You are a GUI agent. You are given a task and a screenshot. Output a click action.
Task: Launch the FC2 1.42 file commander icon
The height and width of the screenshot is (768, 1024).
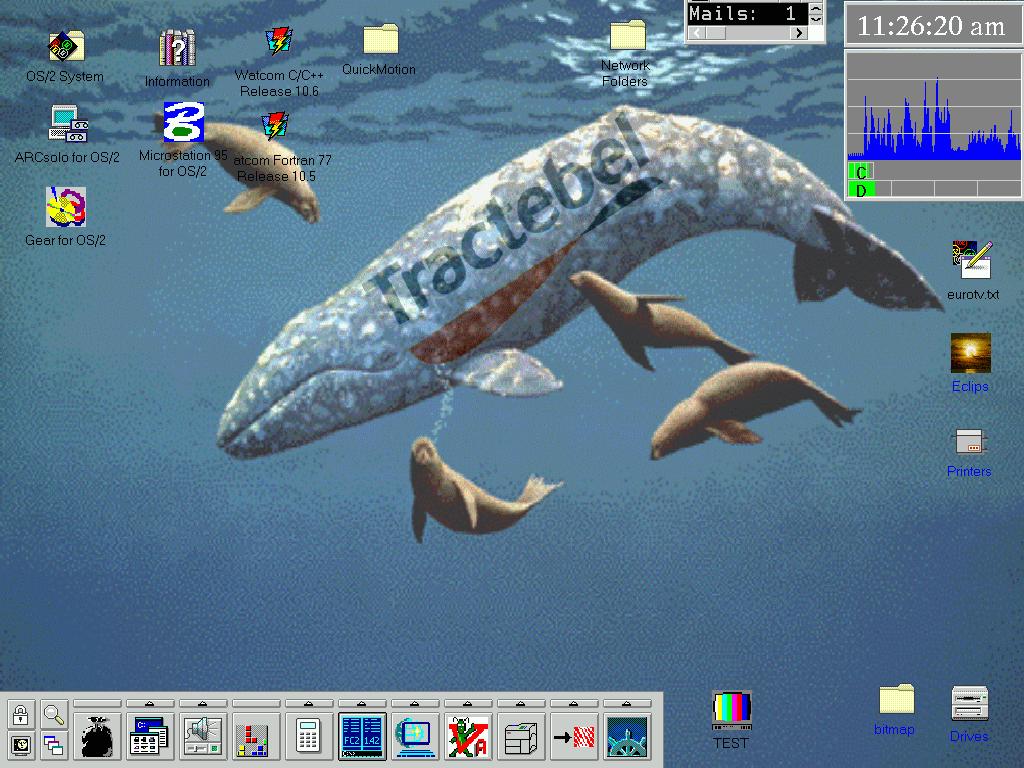click(x=362, y=737)
